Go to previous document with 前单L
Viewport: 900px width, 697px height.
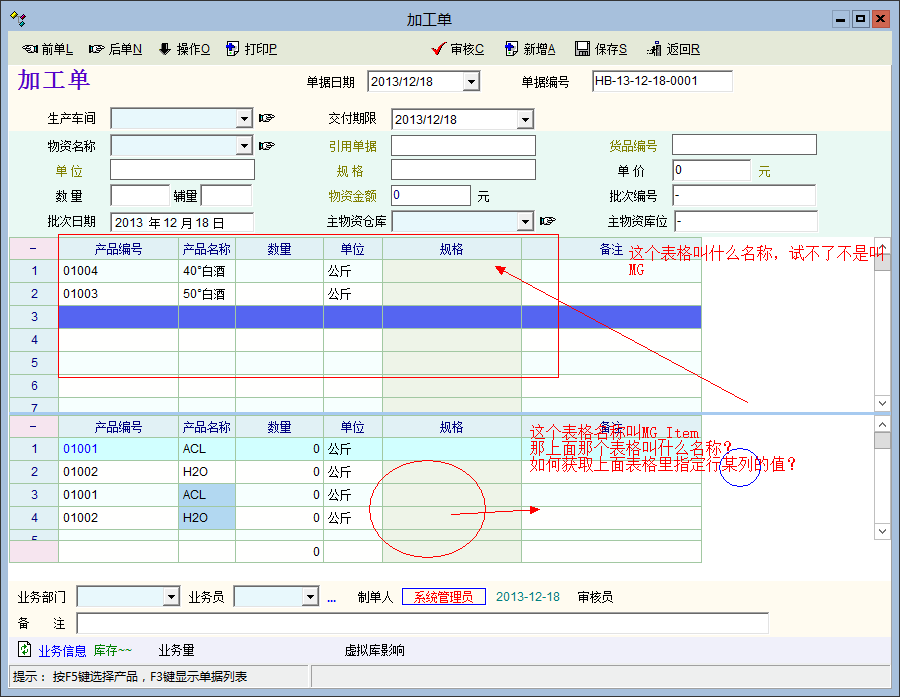47,49
